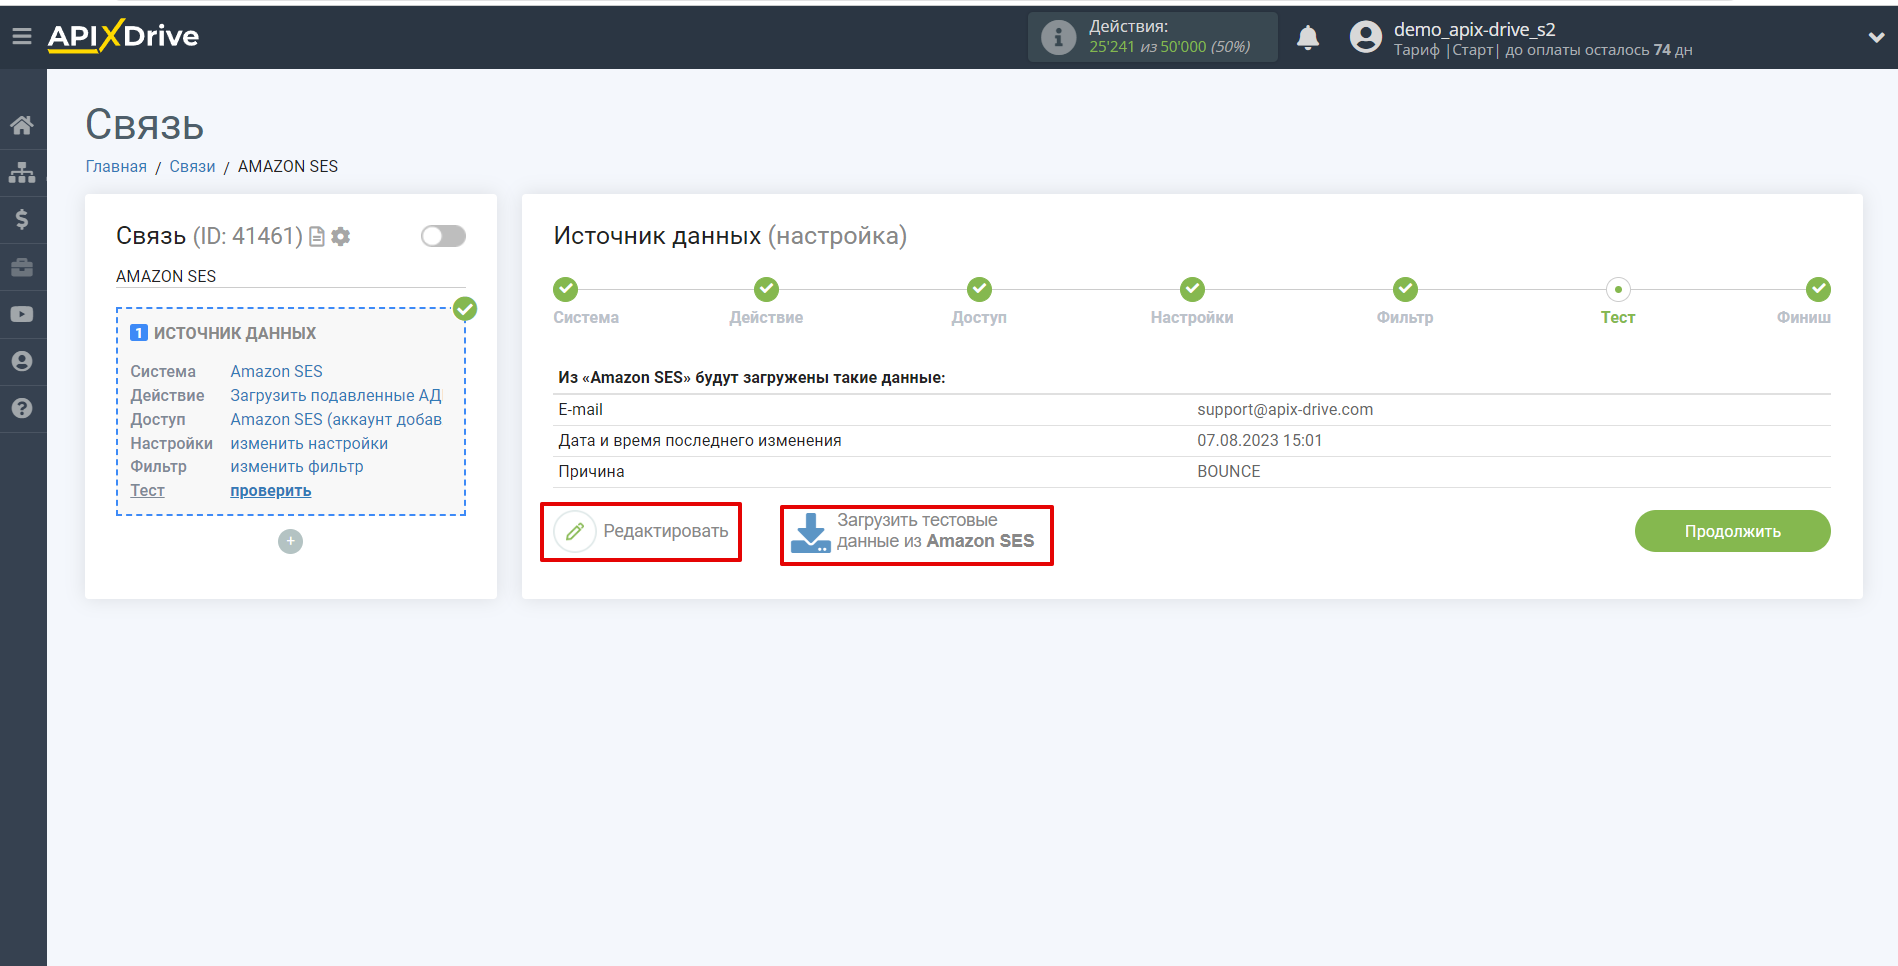Screen dimensions: 1898x966
Task: Open the help question sidebar icon
Action: 22,408
